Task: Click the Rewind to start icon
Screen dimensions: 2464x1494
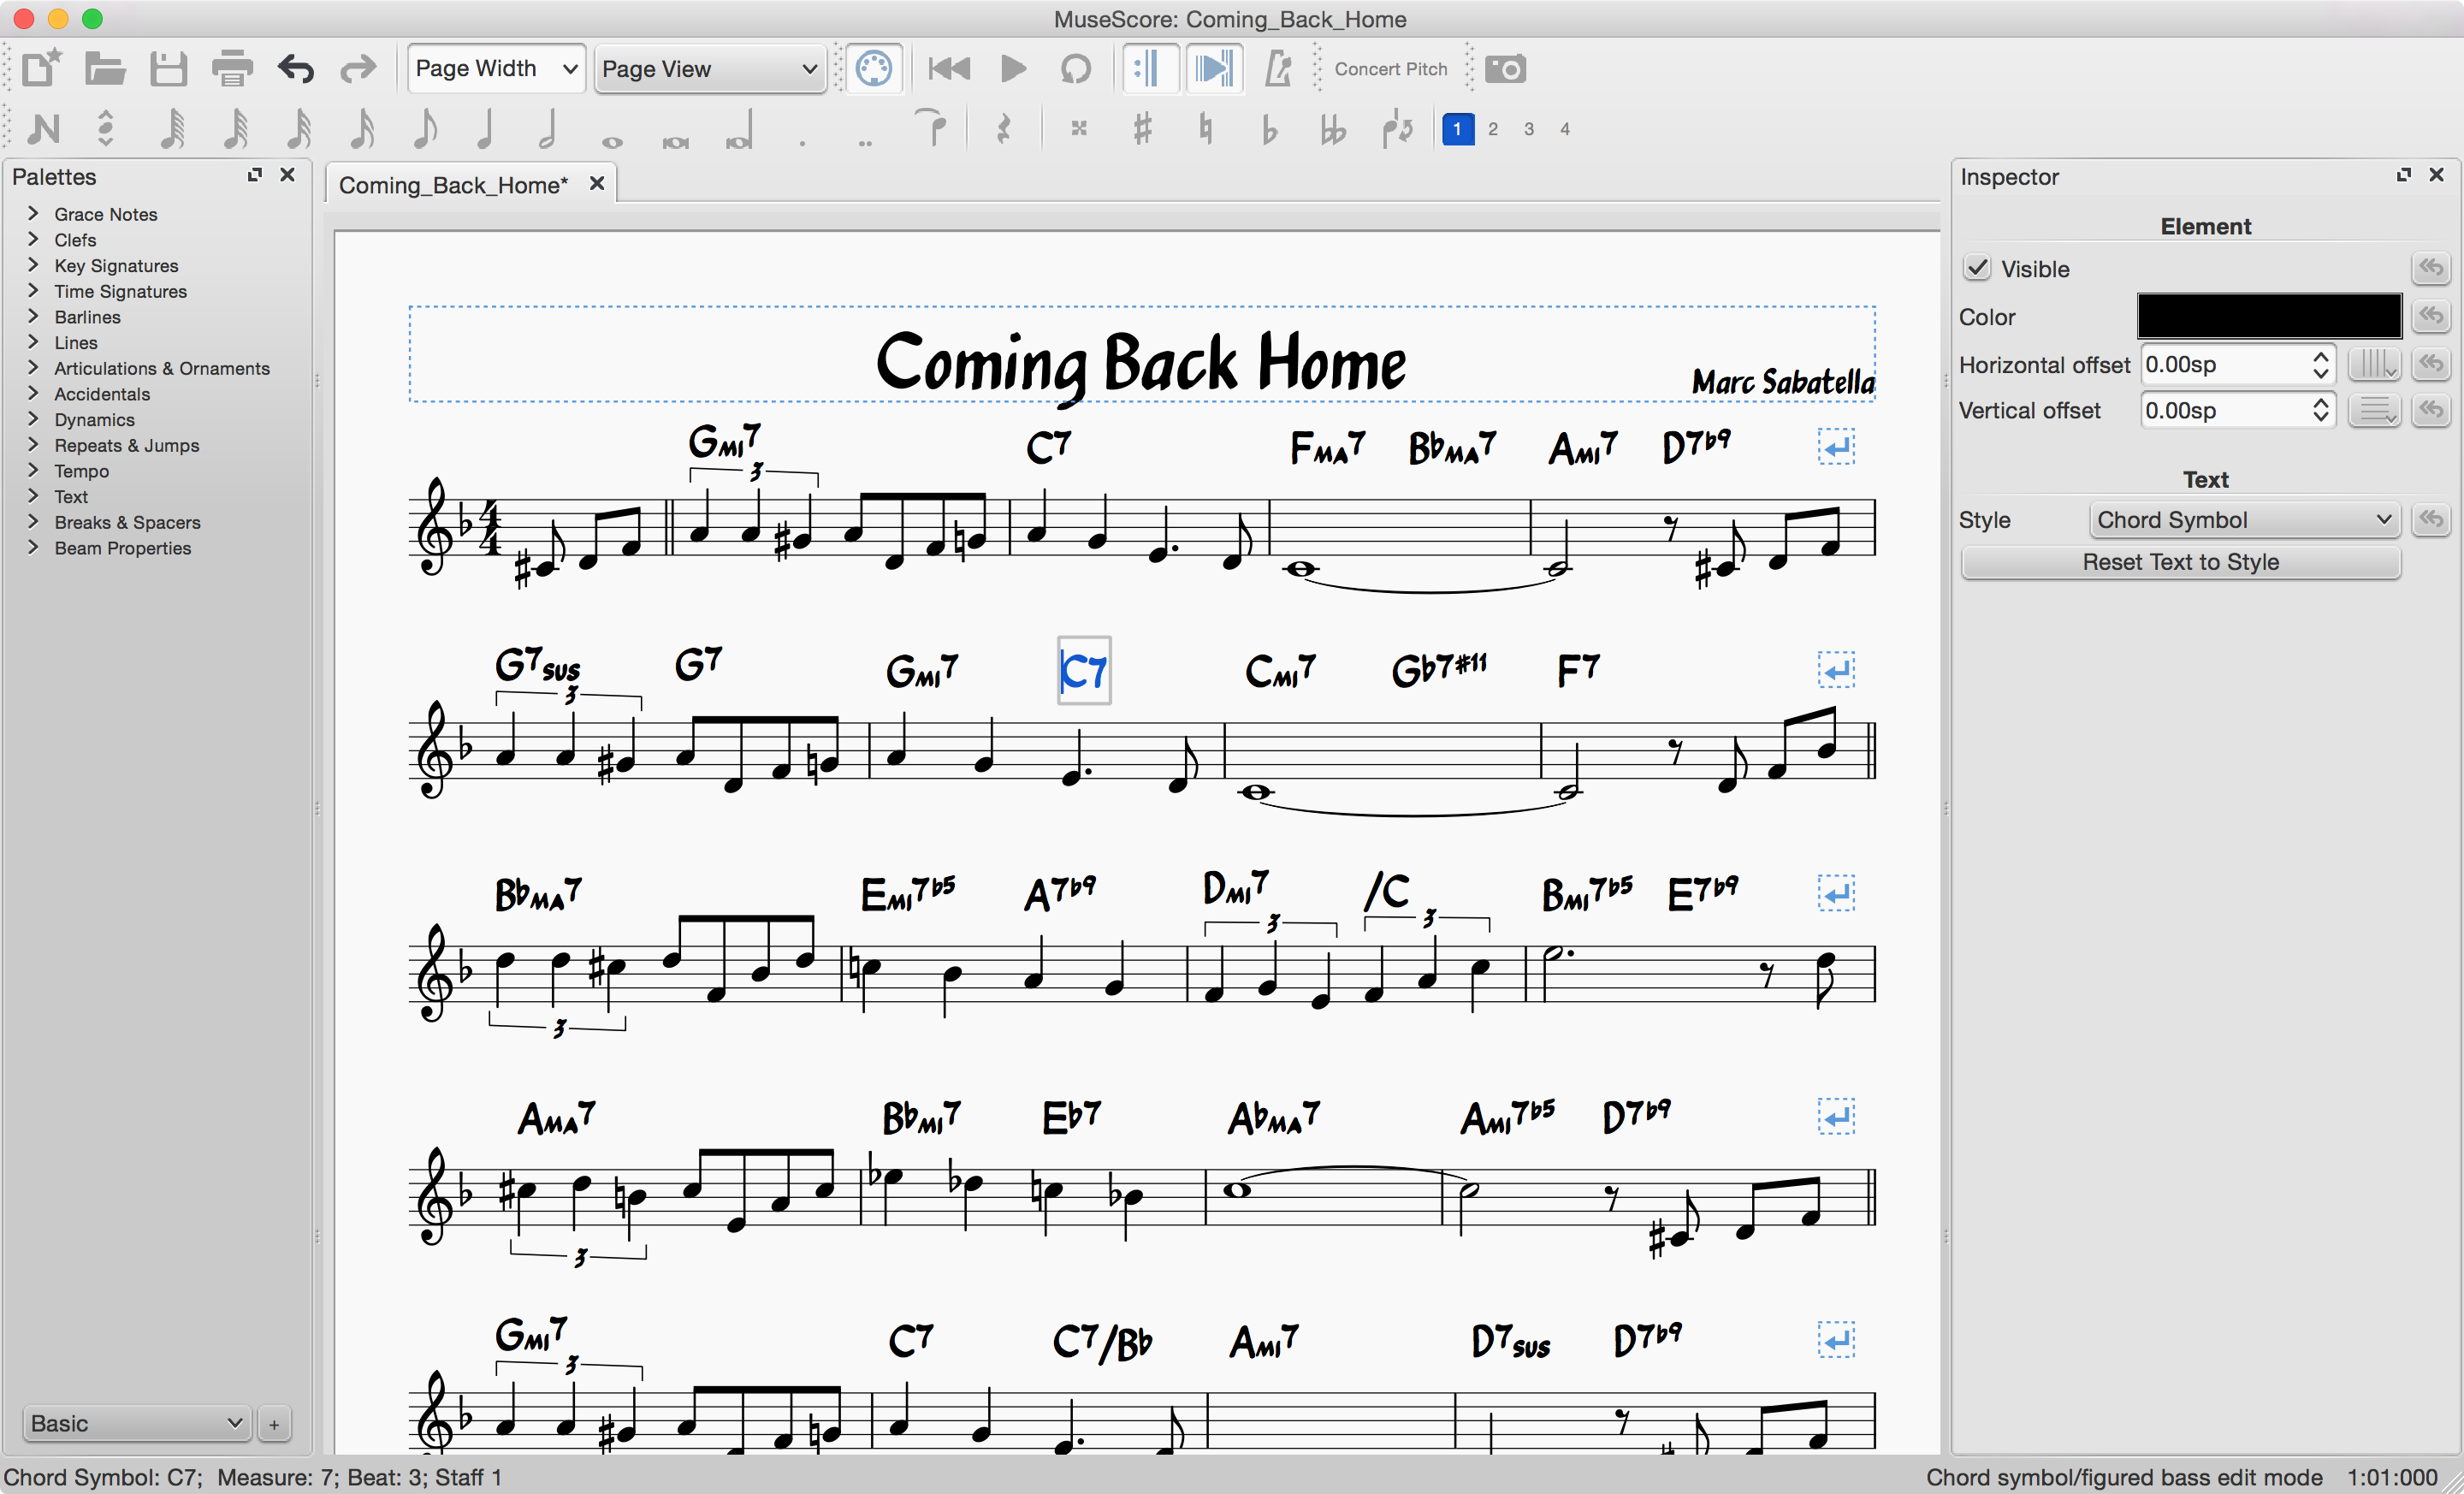Action: (948, 69)
